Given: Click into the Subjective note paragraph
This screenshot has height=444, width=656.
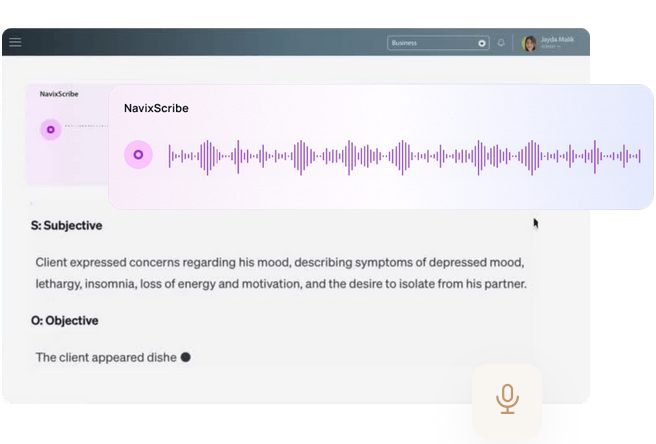Looking at the screenshot, I should 280,273.
